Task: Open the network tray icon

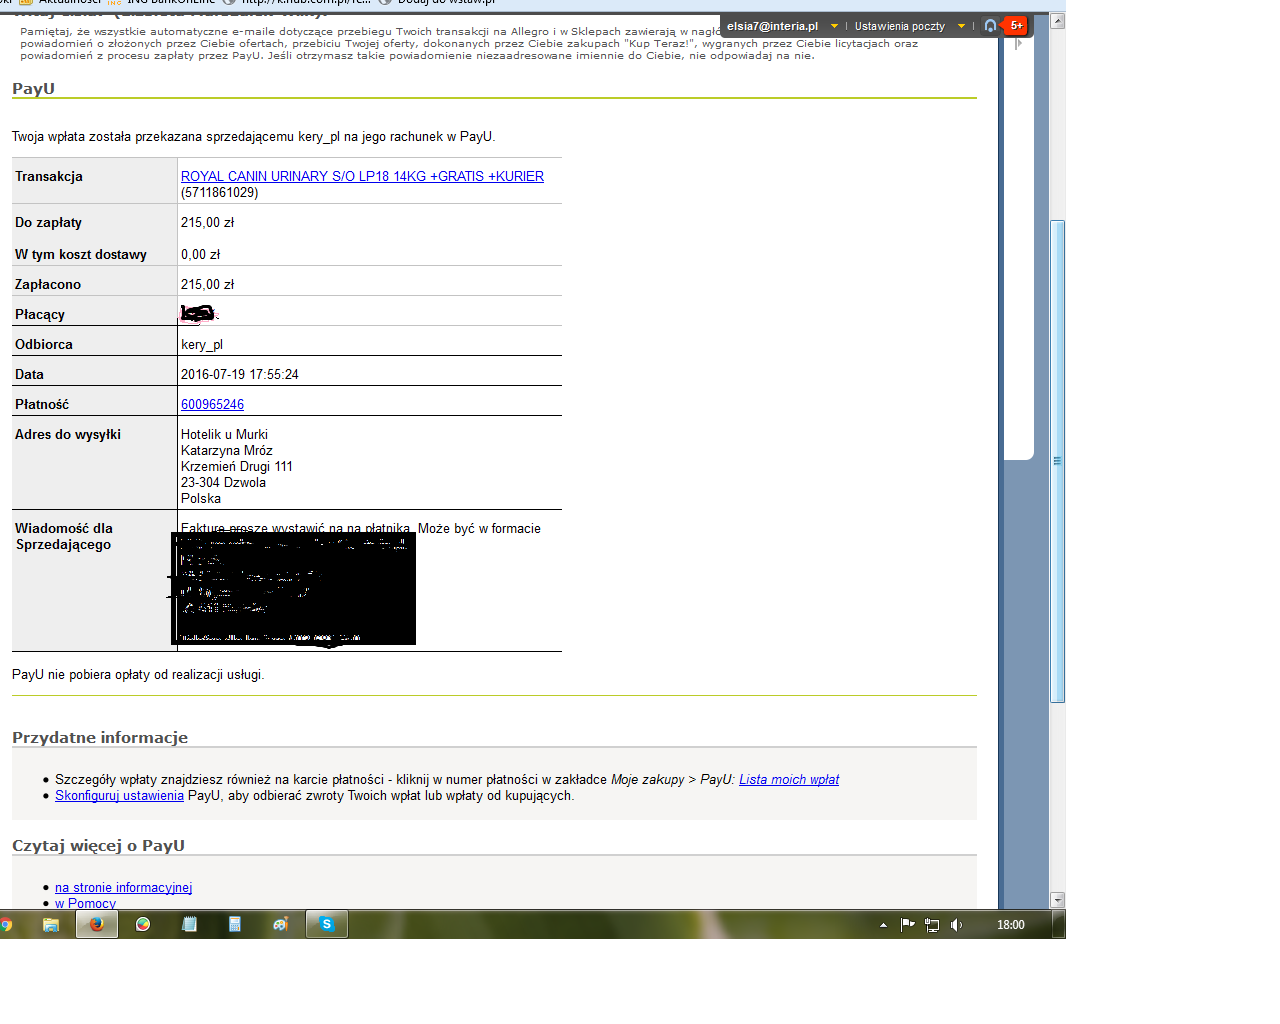Action: point(932,925)
